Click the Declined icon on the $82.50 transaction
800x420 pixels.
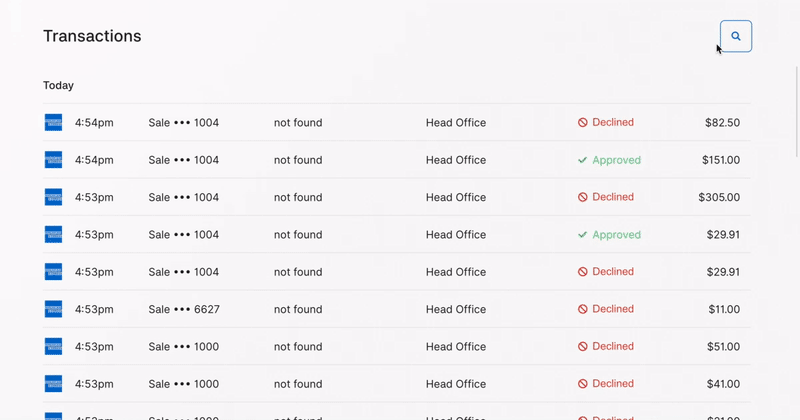point(582,123)
